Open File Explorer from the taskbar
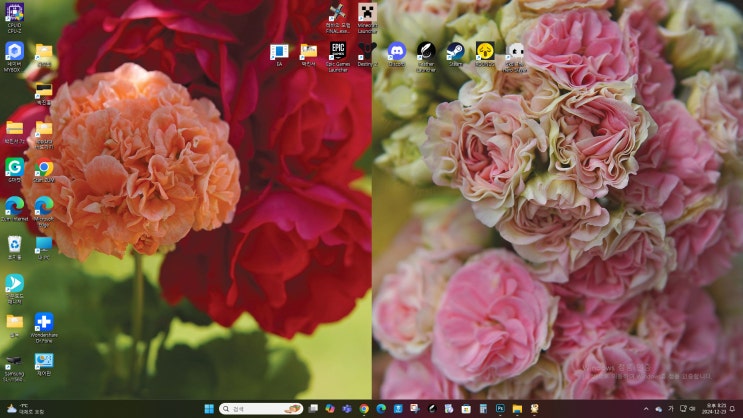 tap(517, 409)
